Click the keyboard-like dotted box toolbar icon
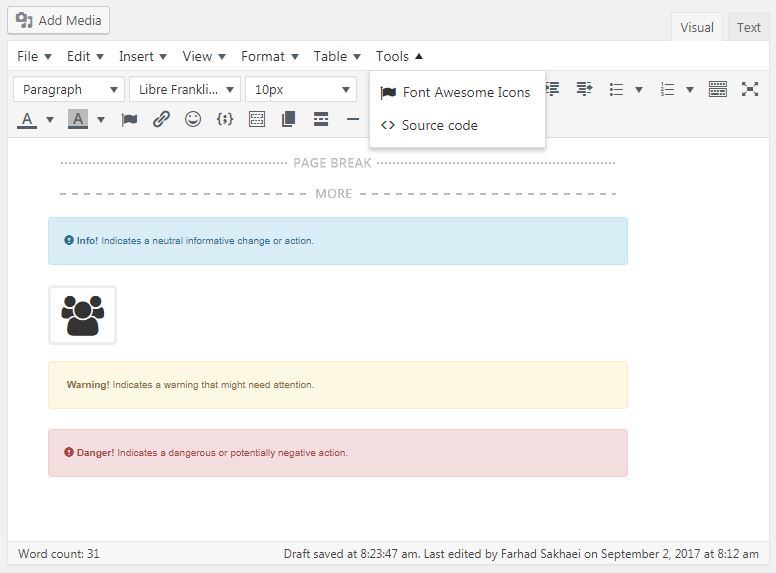776x573 pixels. coord(257,119)
